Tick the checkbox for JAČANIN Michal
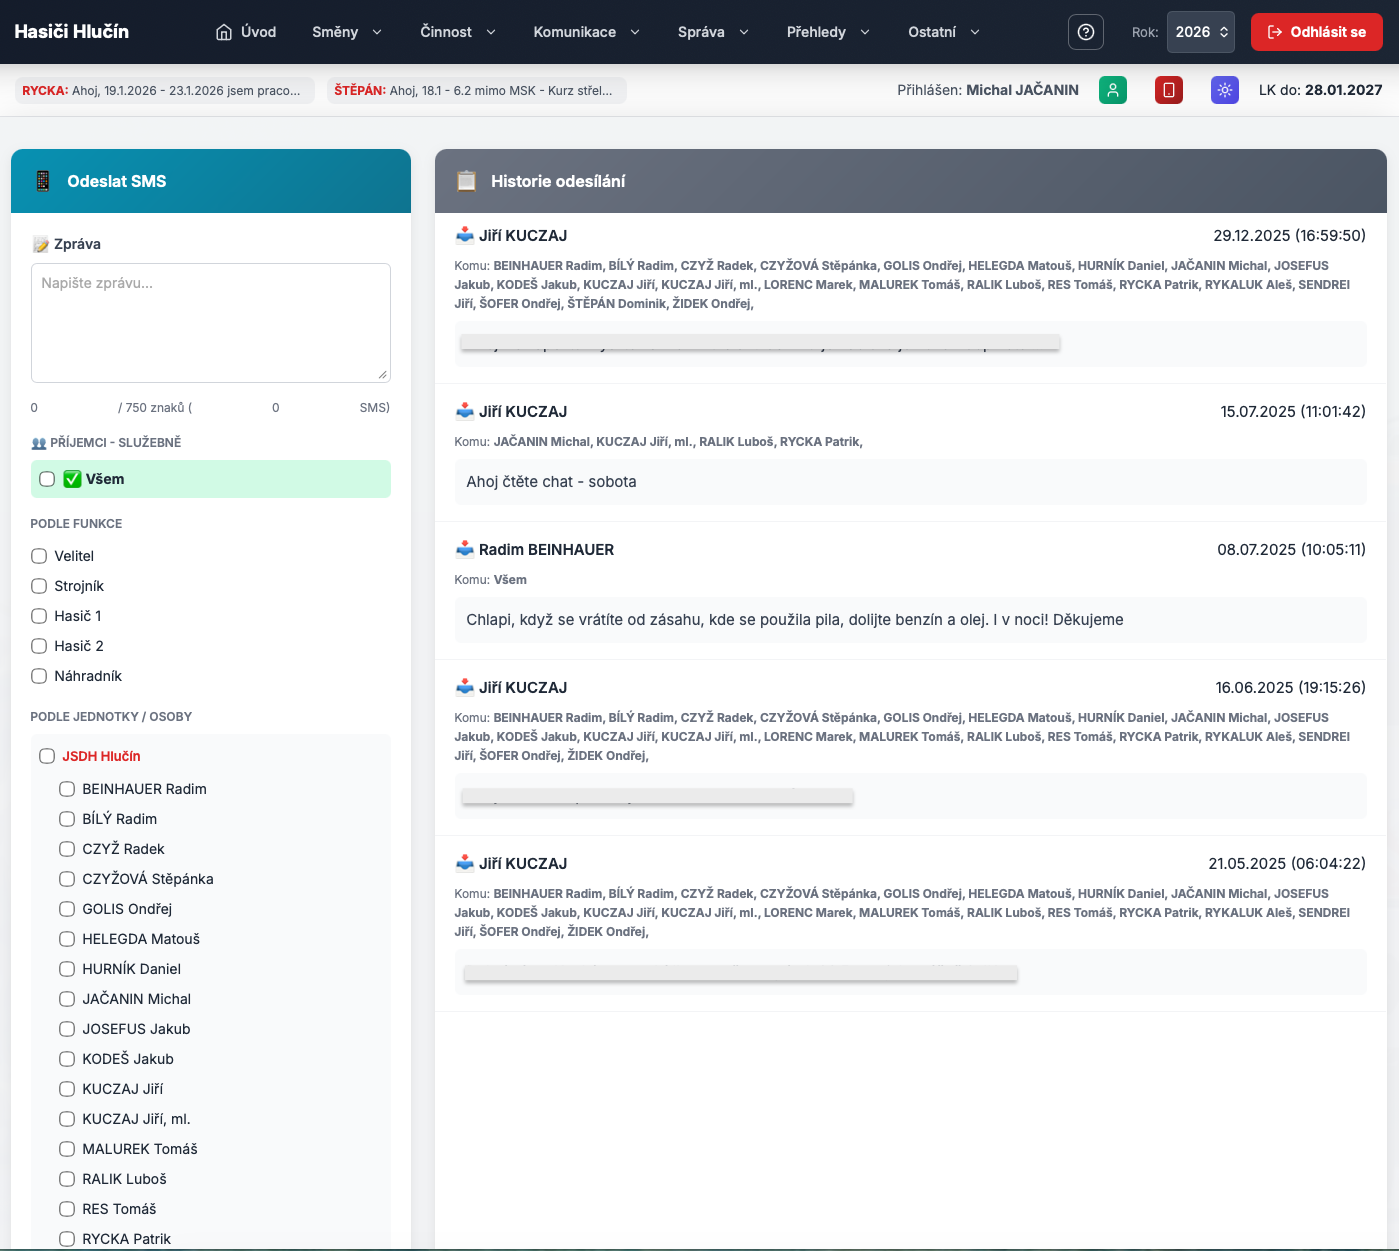 [67, 999]
